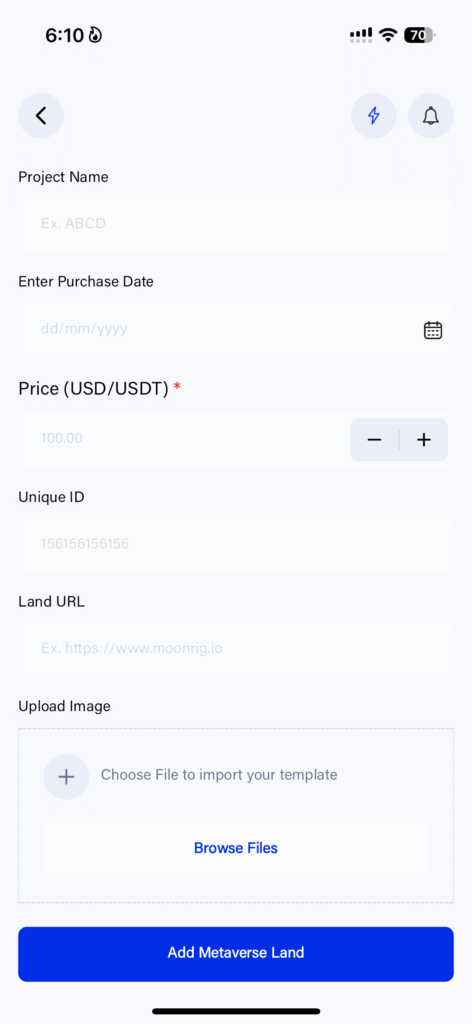Image resolution: width=472 pixels, height=1024 pixels.
Task: Check the Wi-Fi status icon
Action: point(388,35)
